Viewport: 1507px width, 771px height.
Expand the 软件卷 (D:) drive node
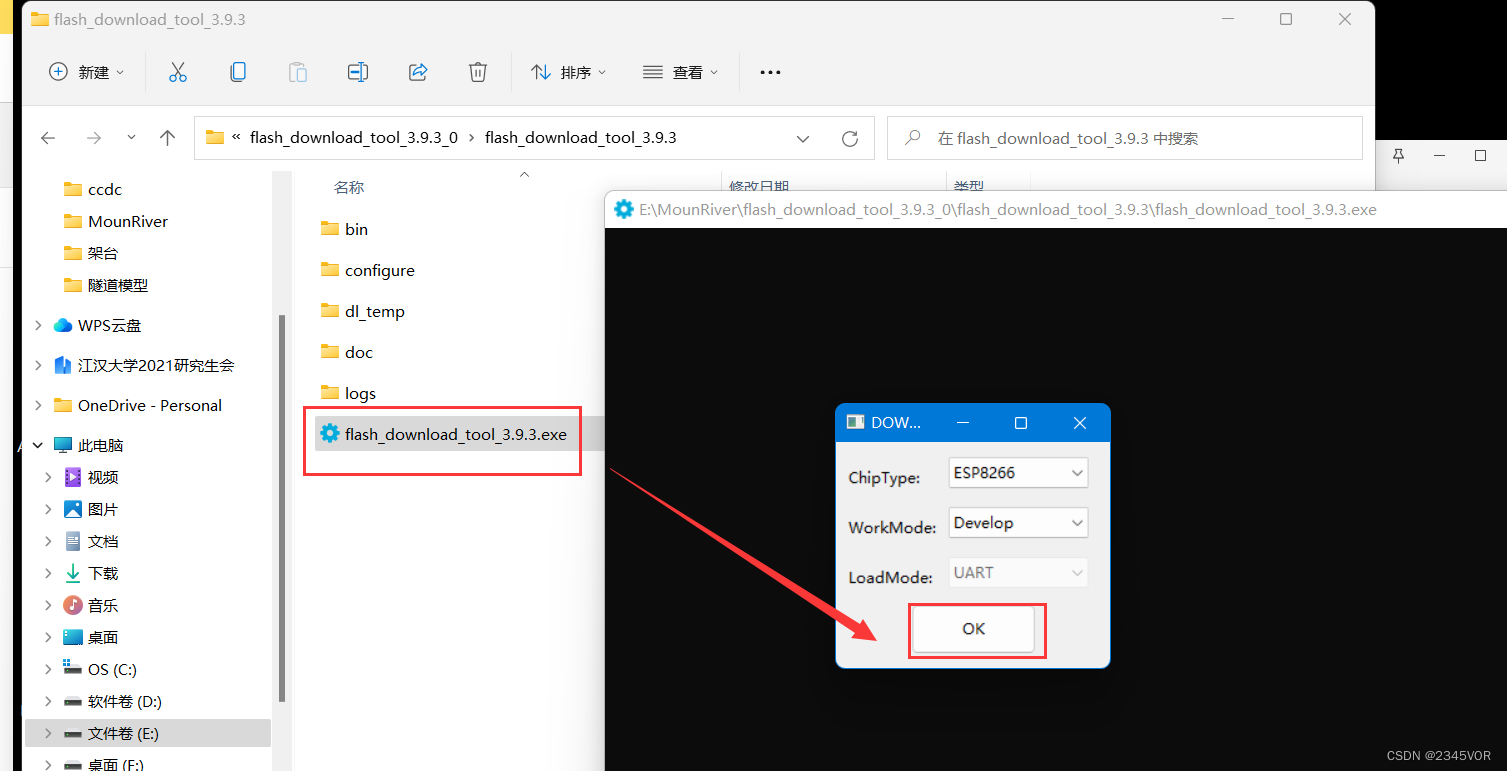point(48,701)
